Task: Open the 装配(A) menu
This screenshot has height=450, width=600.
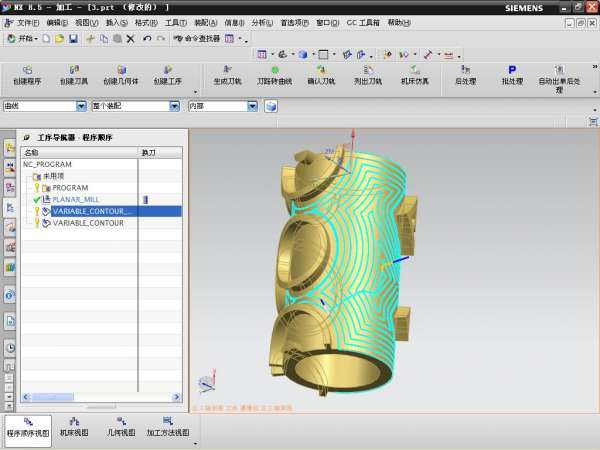Action: pyautogui.click(x=205, y=23)
